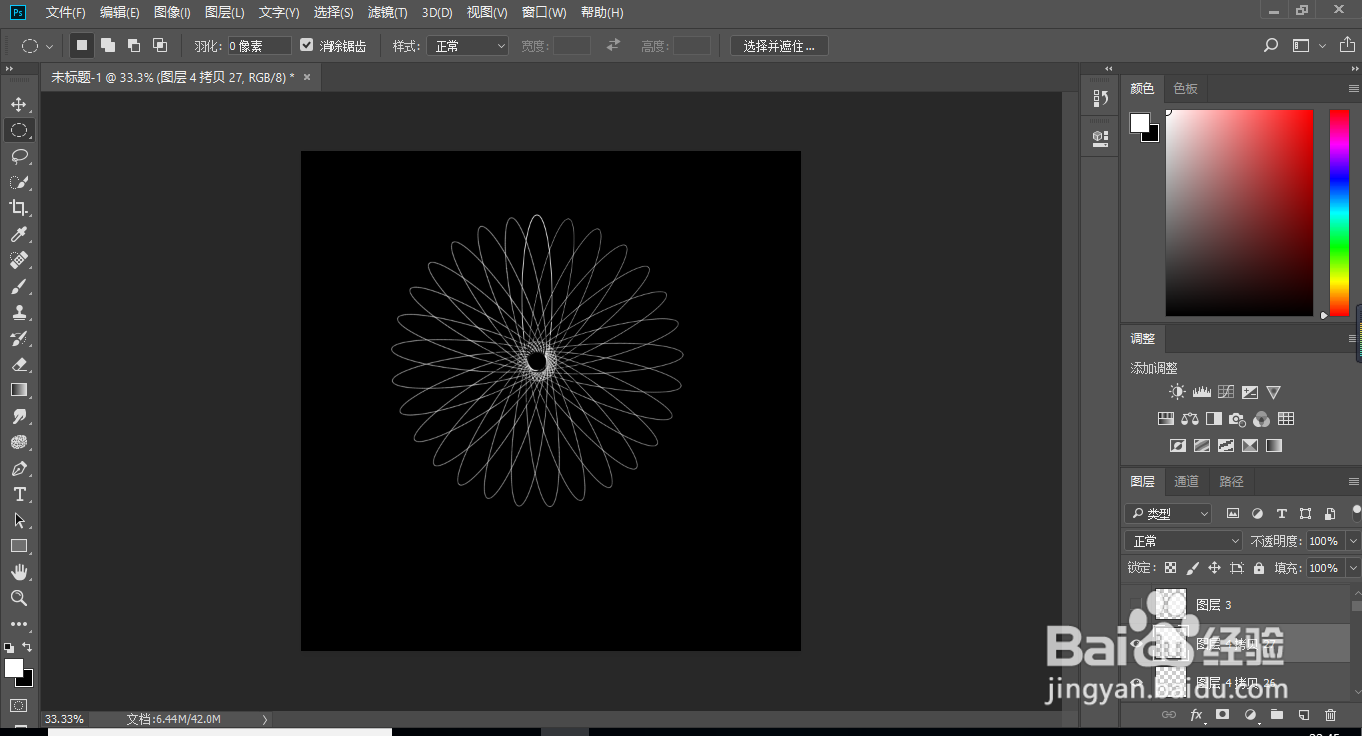The height and width of the screenshot is (736, 1362).
Task: Toggle lock position of layer
Action: click(x=1214, y=568)
